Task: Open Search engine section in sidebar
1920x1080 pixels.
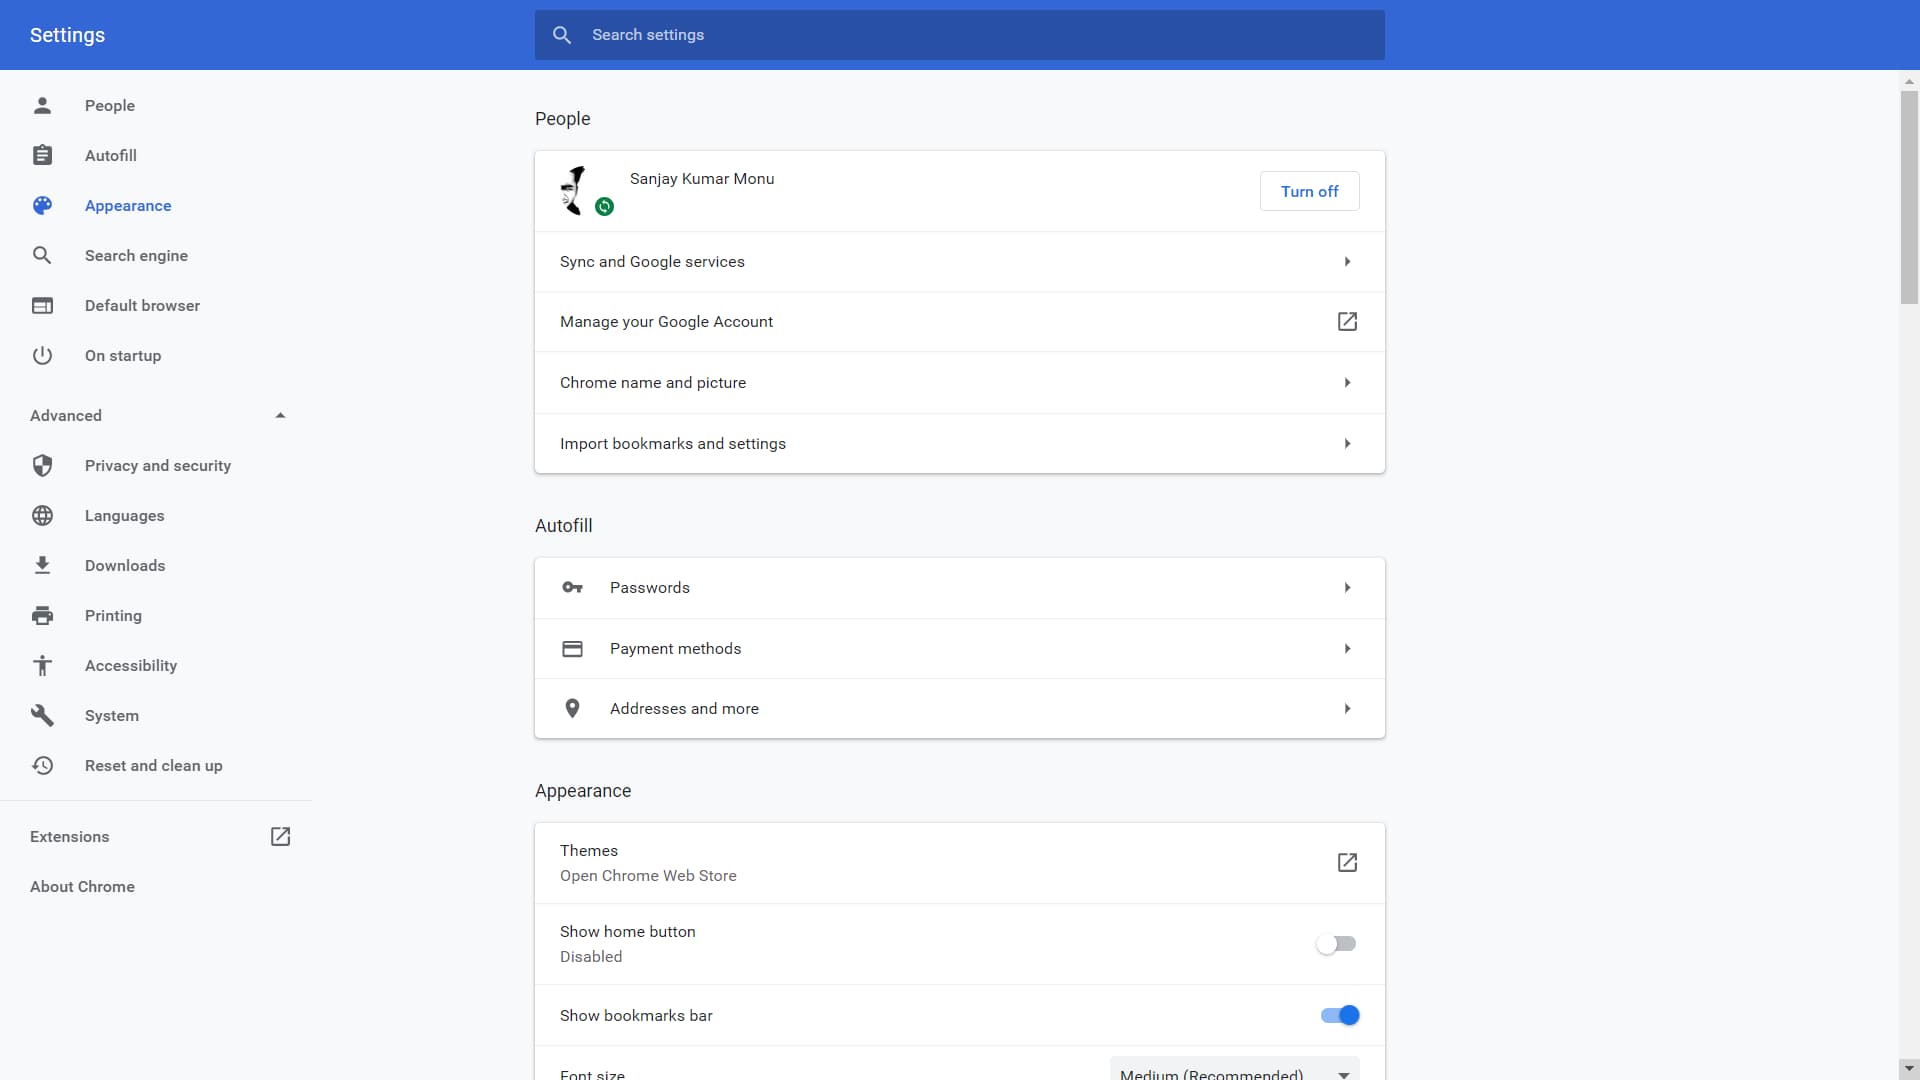Action: pos(136,255)
